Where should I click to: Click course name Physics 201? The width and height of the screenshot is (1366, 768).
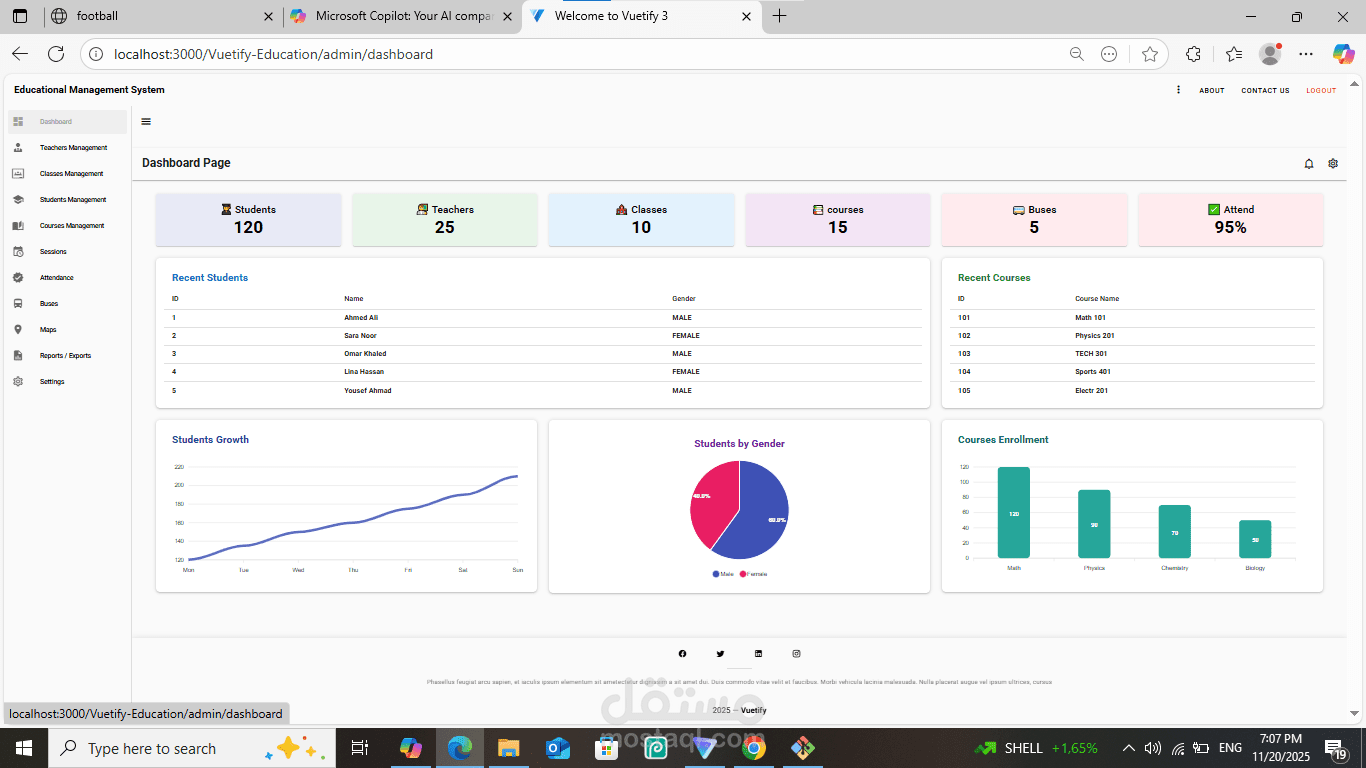click(x=1095, y=336)
